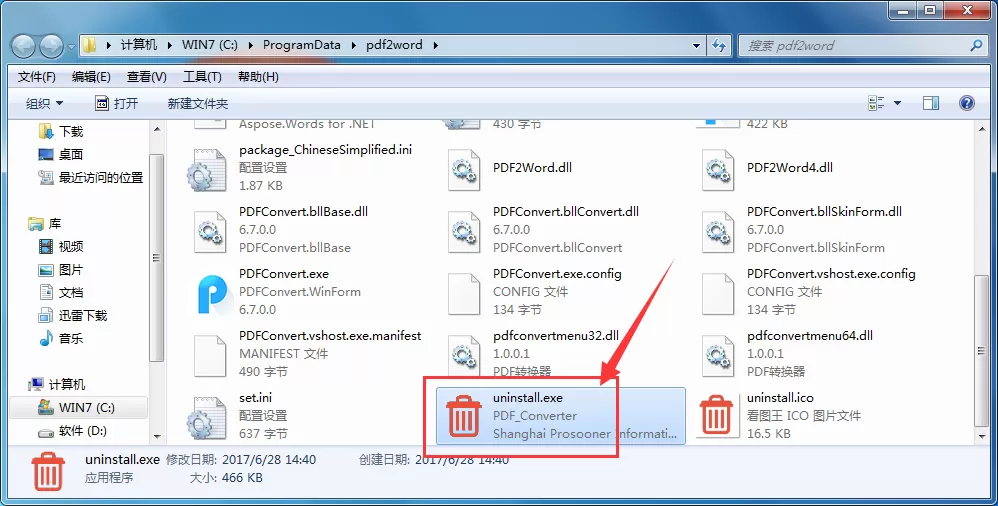The height and width of the screenshot is (506, 998).
Task: Expand the recent pages dropdown arrow
Action: point(70,46)
